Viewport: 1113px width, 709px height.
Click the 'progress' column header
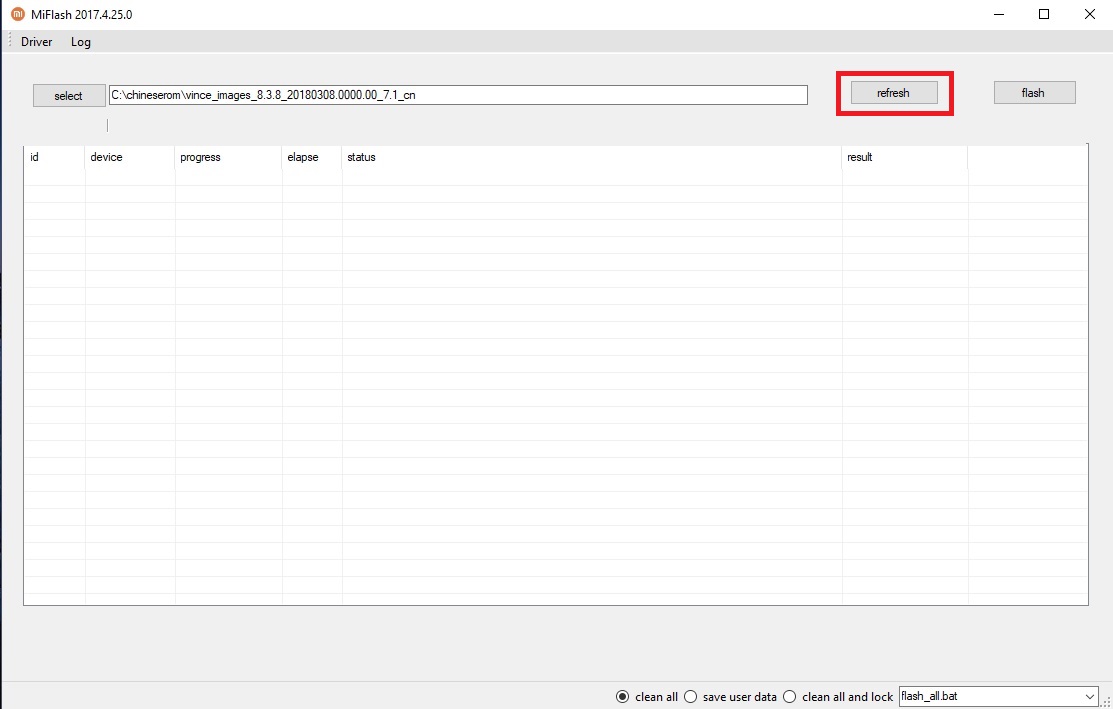tap(229, 157)
